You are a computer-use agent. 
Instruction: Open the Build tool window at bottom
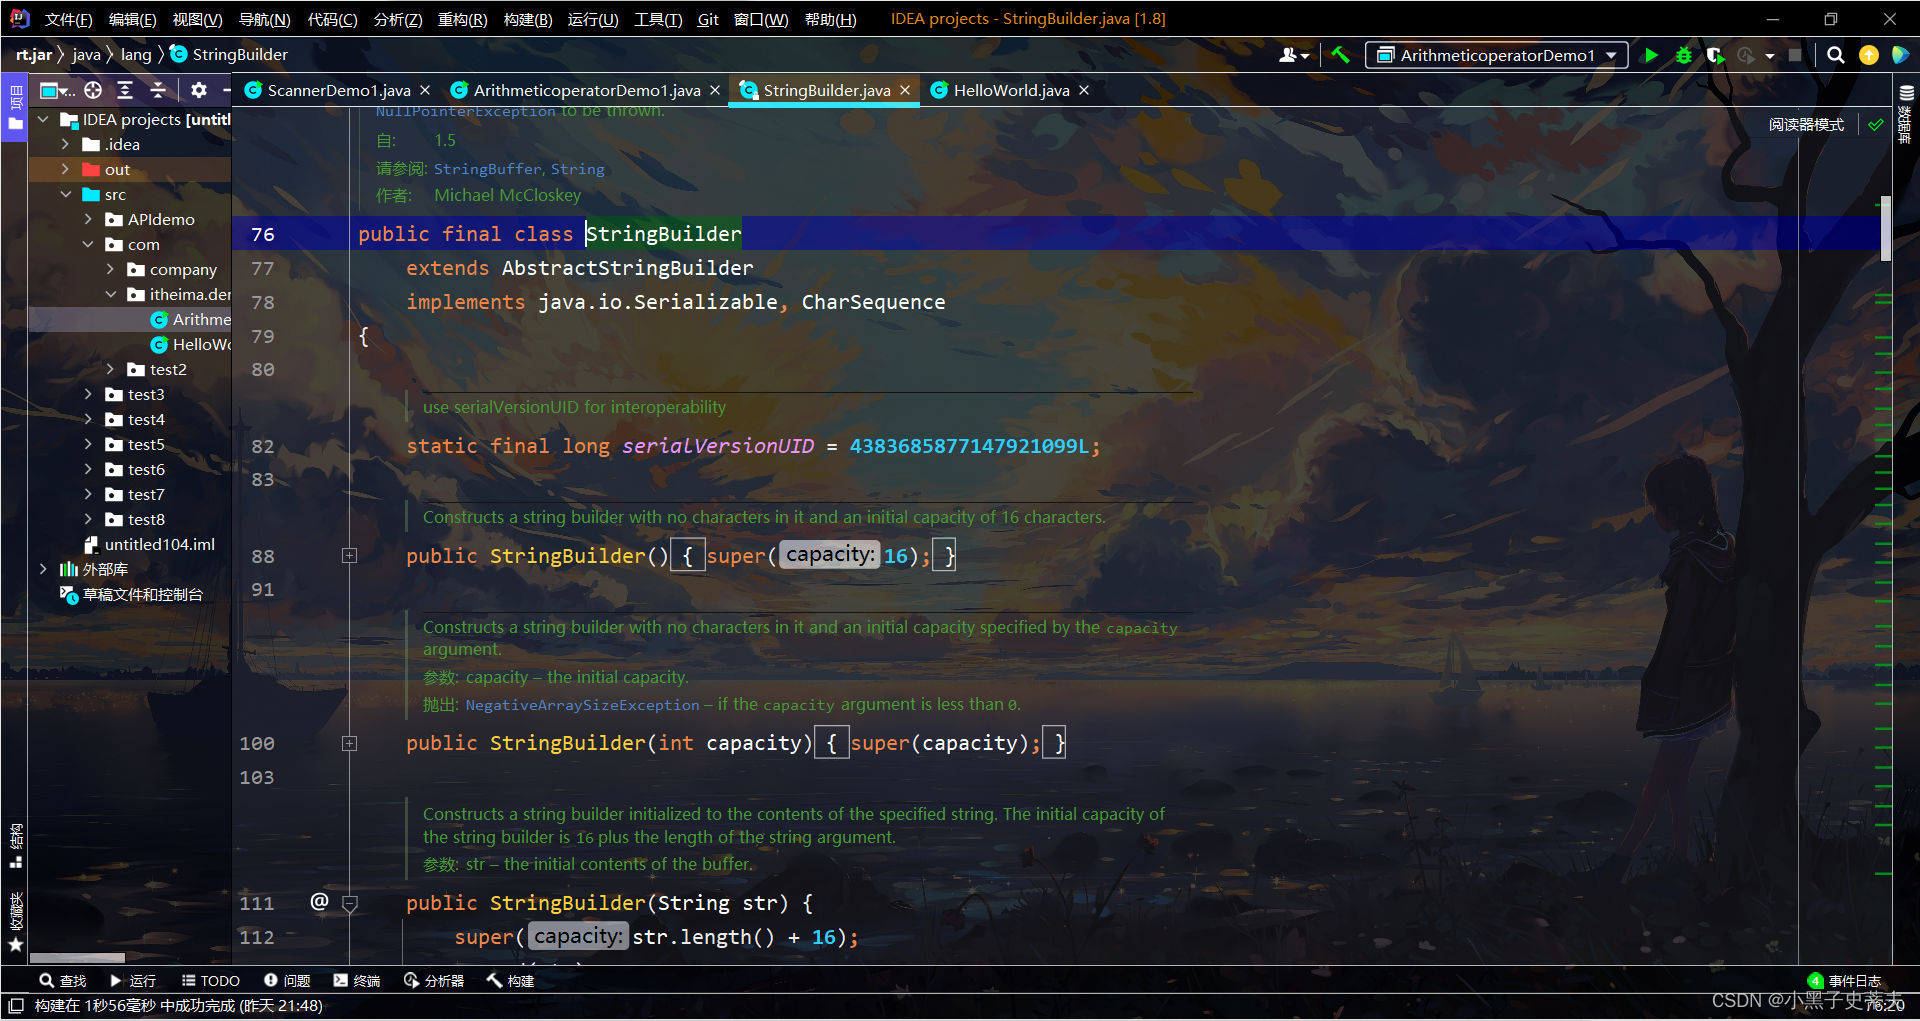point(510,981)
